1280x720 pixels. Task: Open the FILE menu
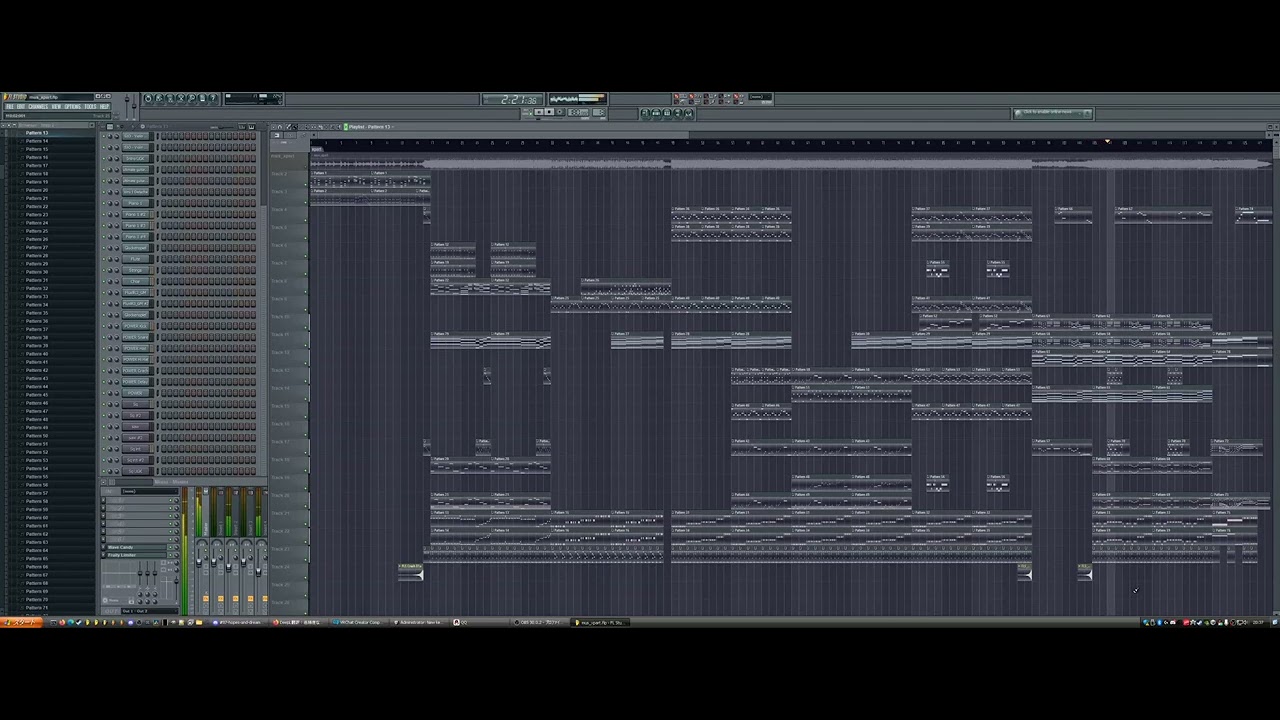[x=10, y=107]
